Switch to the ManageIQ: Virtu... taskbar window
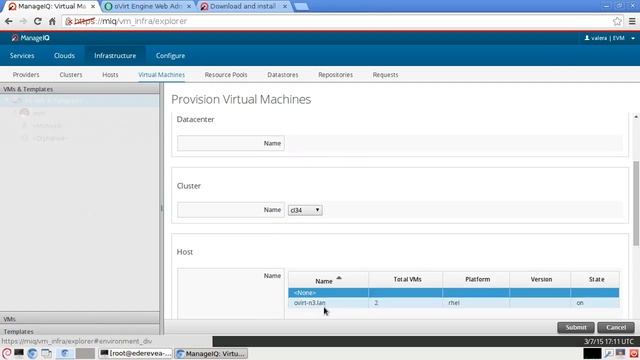This screenshot has height=360, width=640. 211,353
